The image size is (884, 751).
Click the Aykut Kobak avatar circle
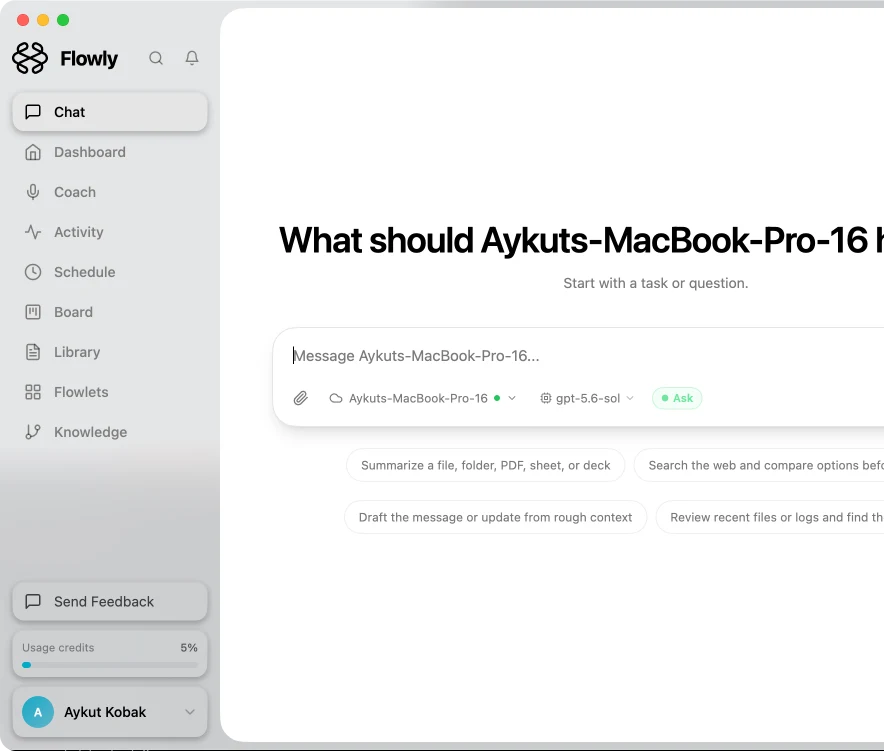38,712
